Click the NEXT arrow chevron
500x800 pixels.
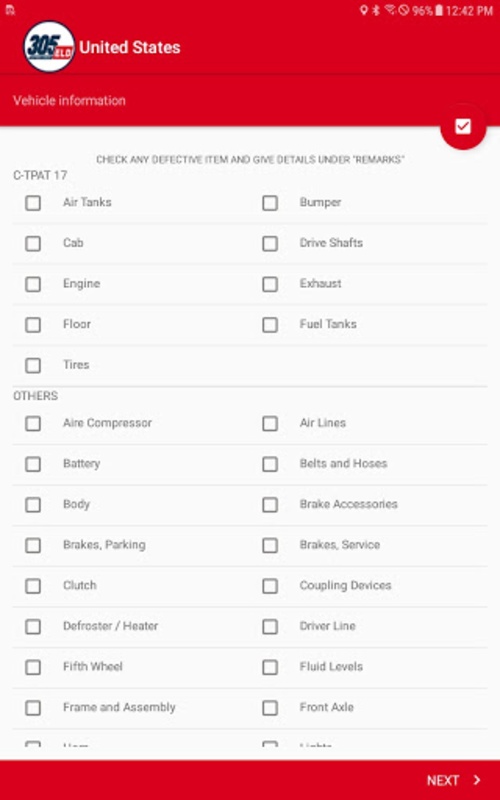477,780
